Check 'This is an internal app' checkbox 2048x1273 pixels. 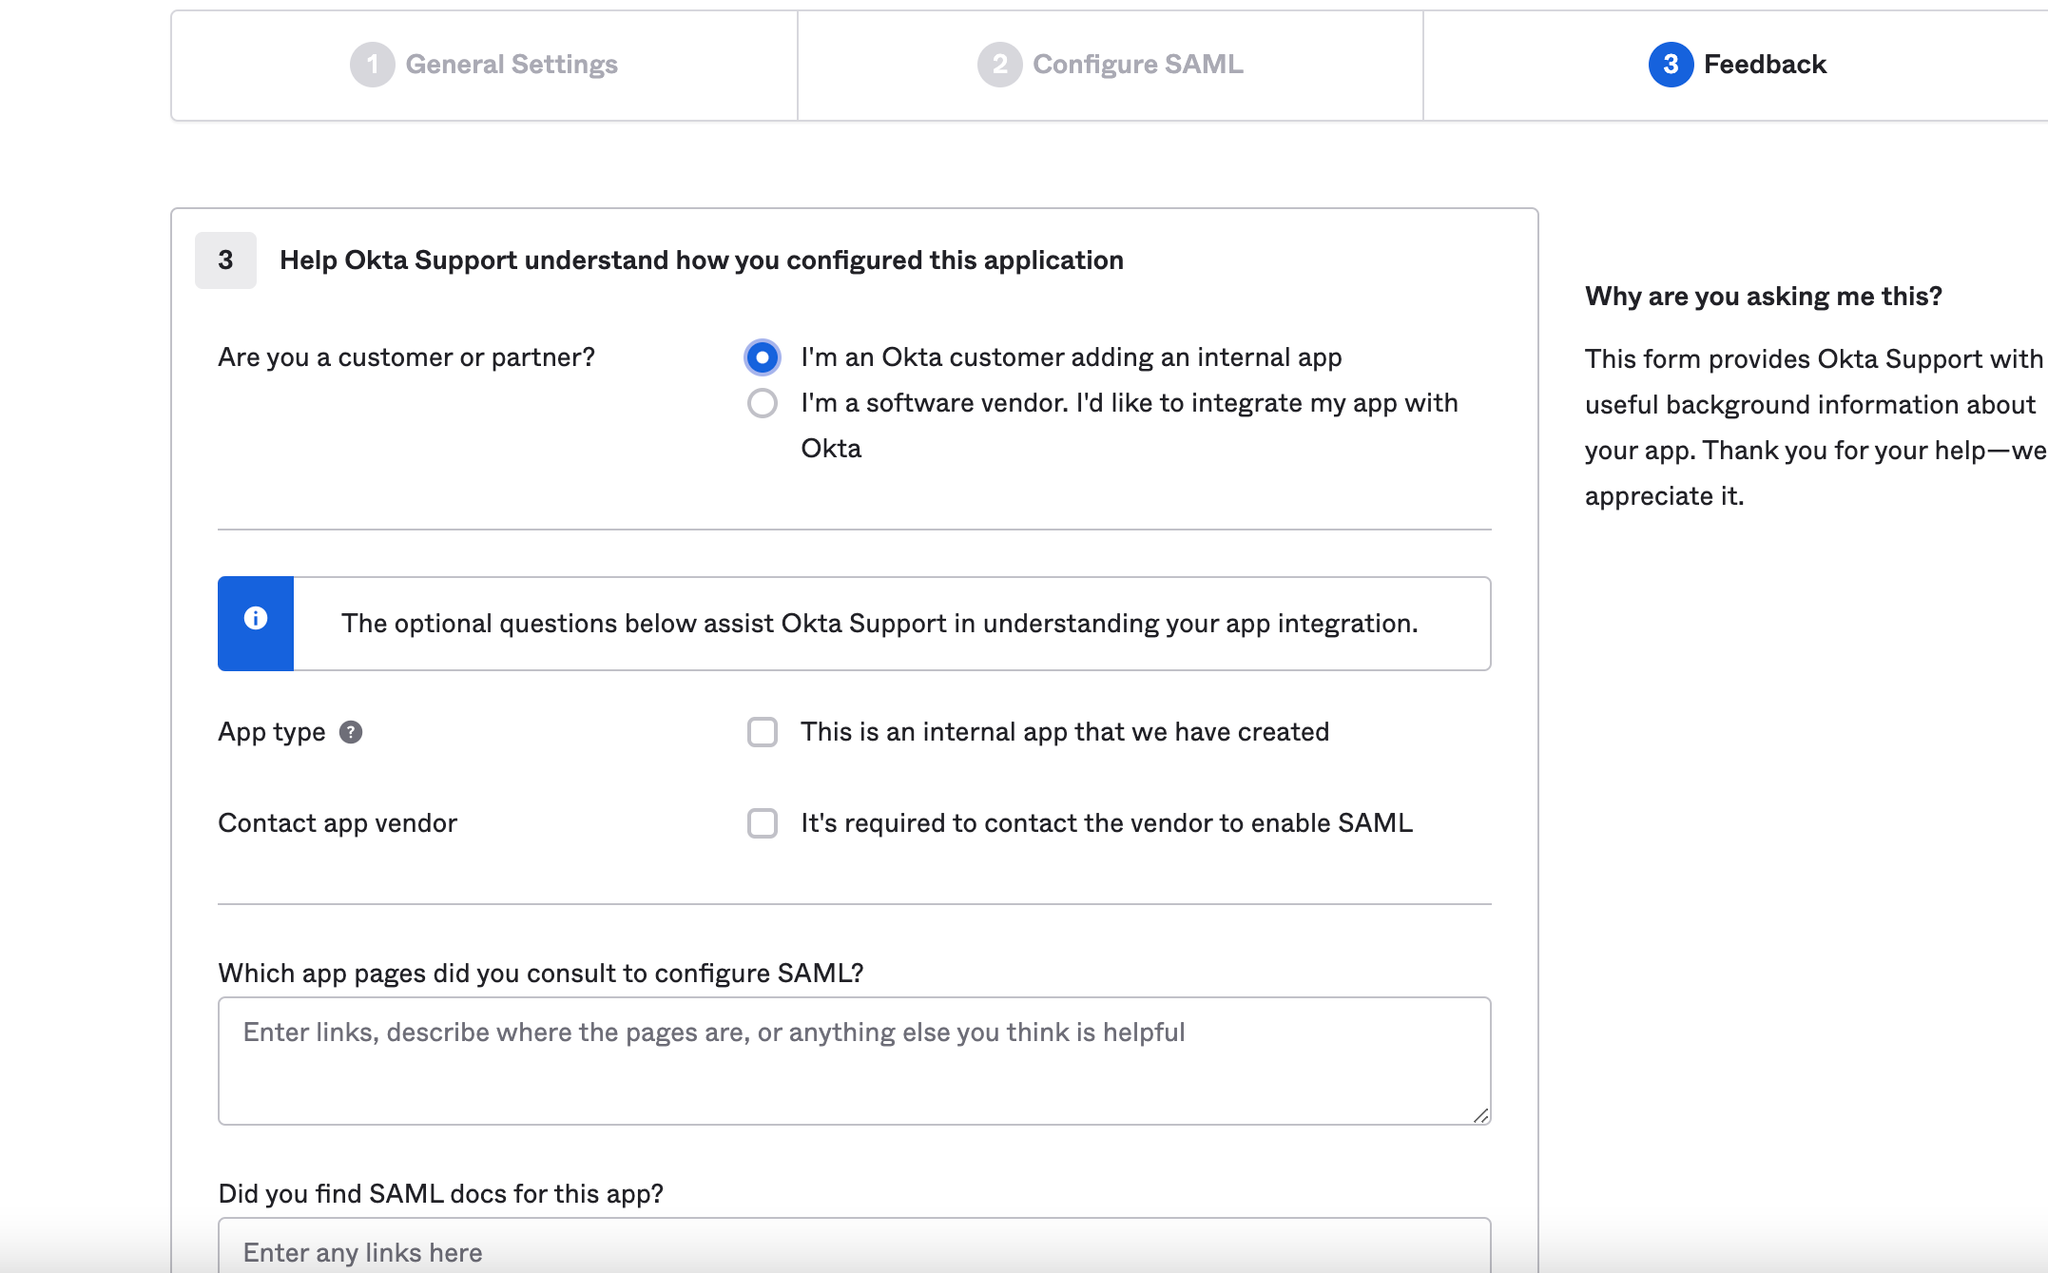(x=762, y=732)
